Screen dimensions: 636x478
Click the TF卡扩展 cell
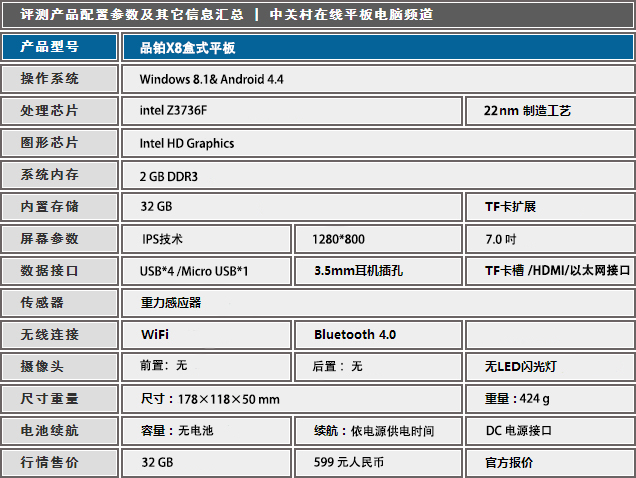coord(550,207)
